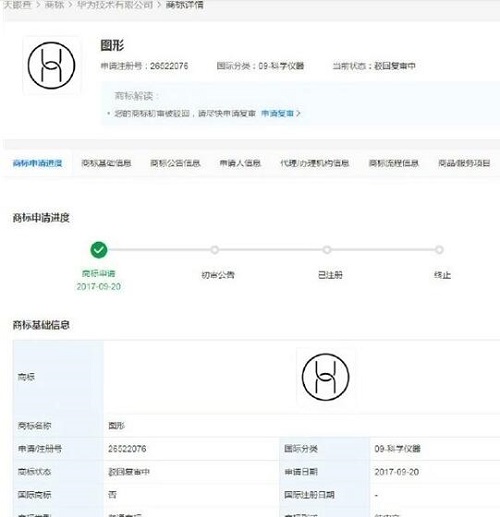Go to 天眼查 breadcrumb home link
Viewport: 500px width, 517px height.
(17, 5)
